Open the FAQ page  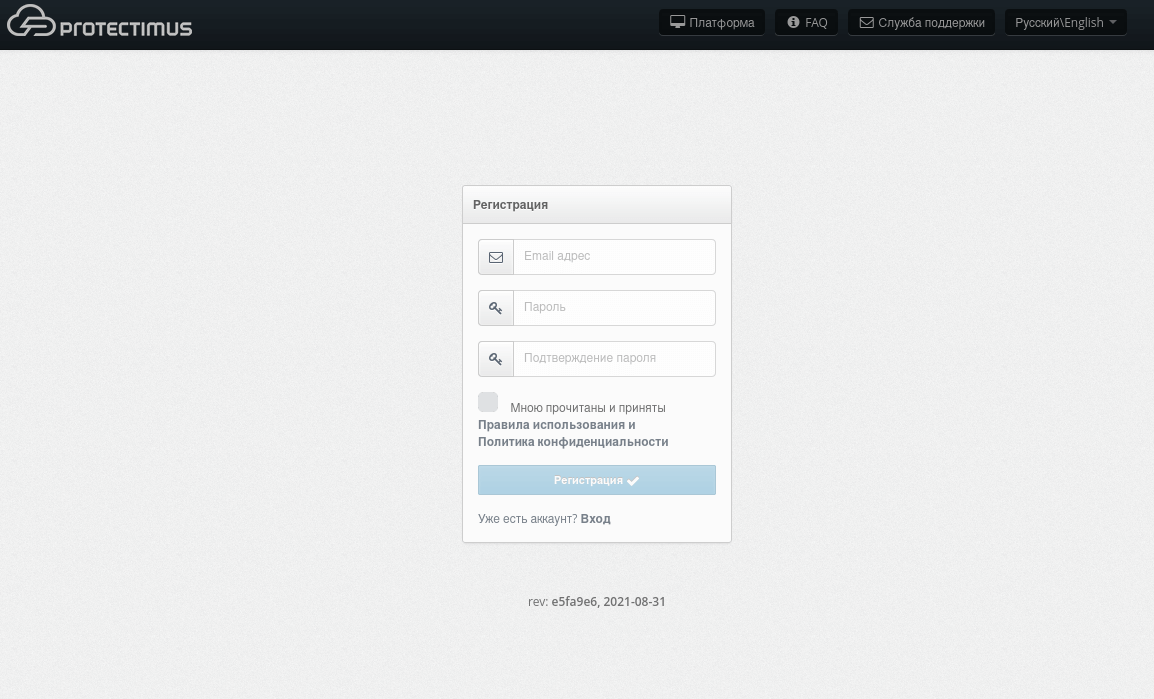click(x=807, y=22)
